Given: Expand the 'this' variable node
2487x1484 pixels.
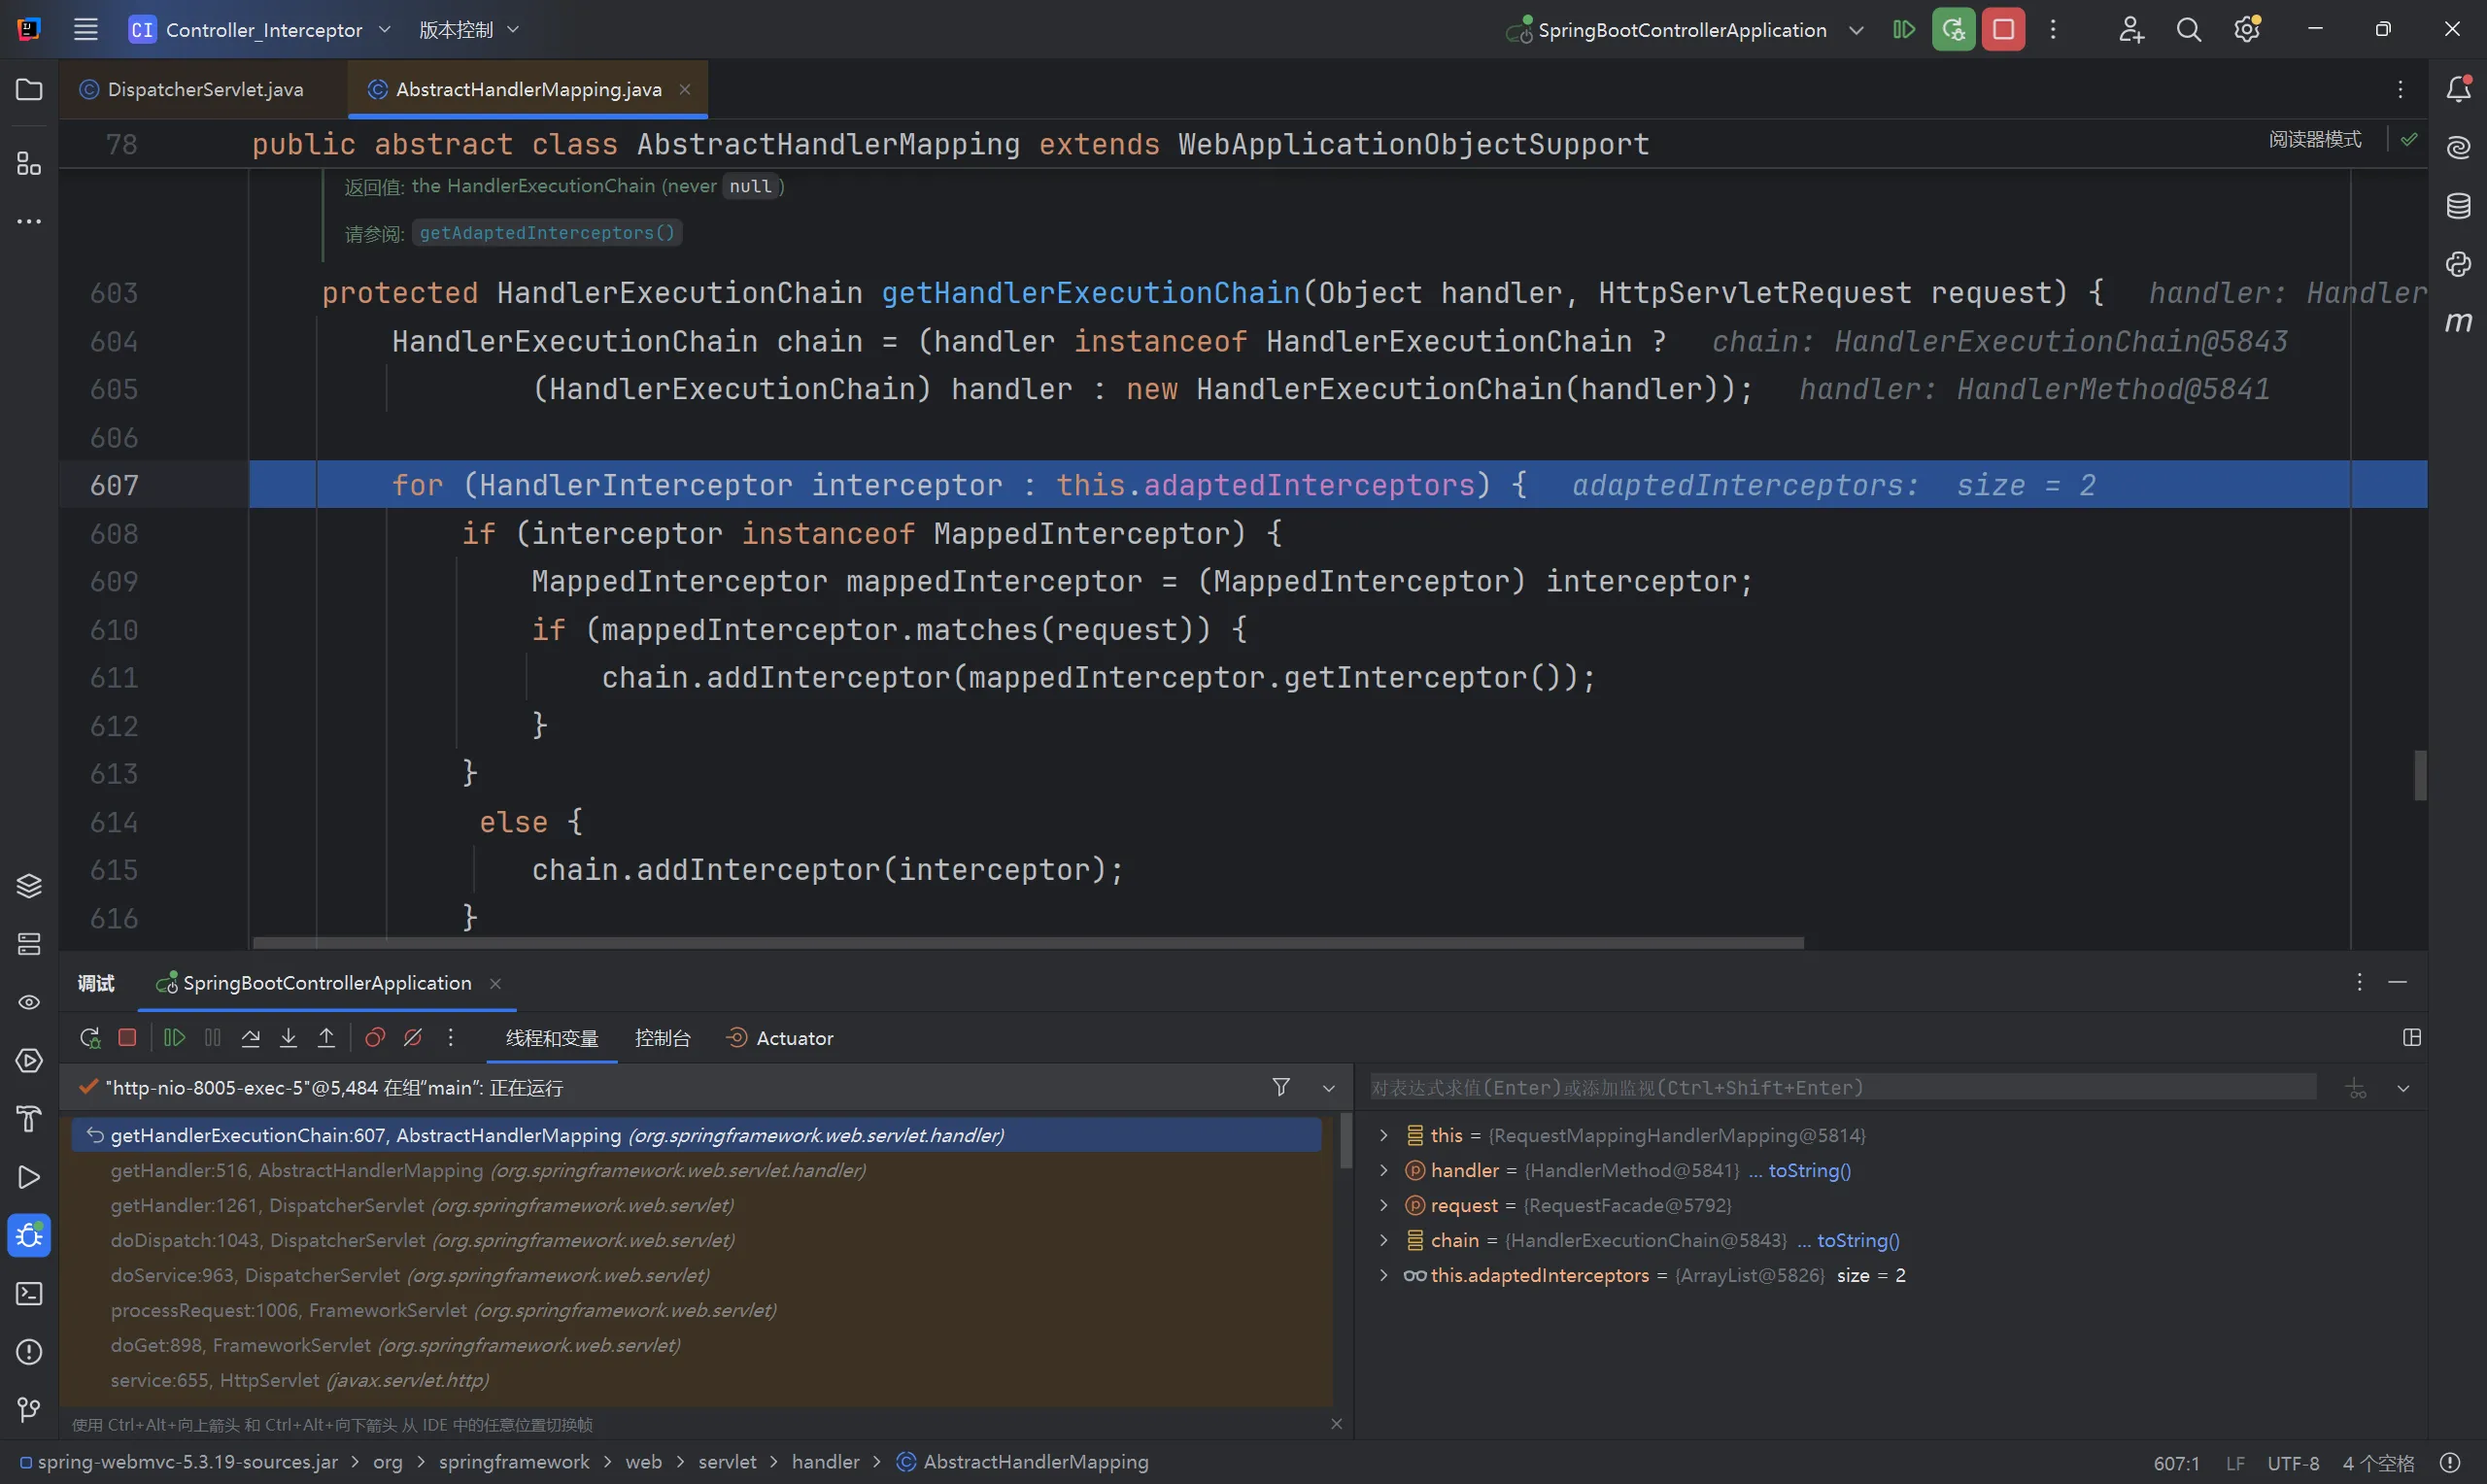Looking at the screenshot, I should point(1384,1135).
